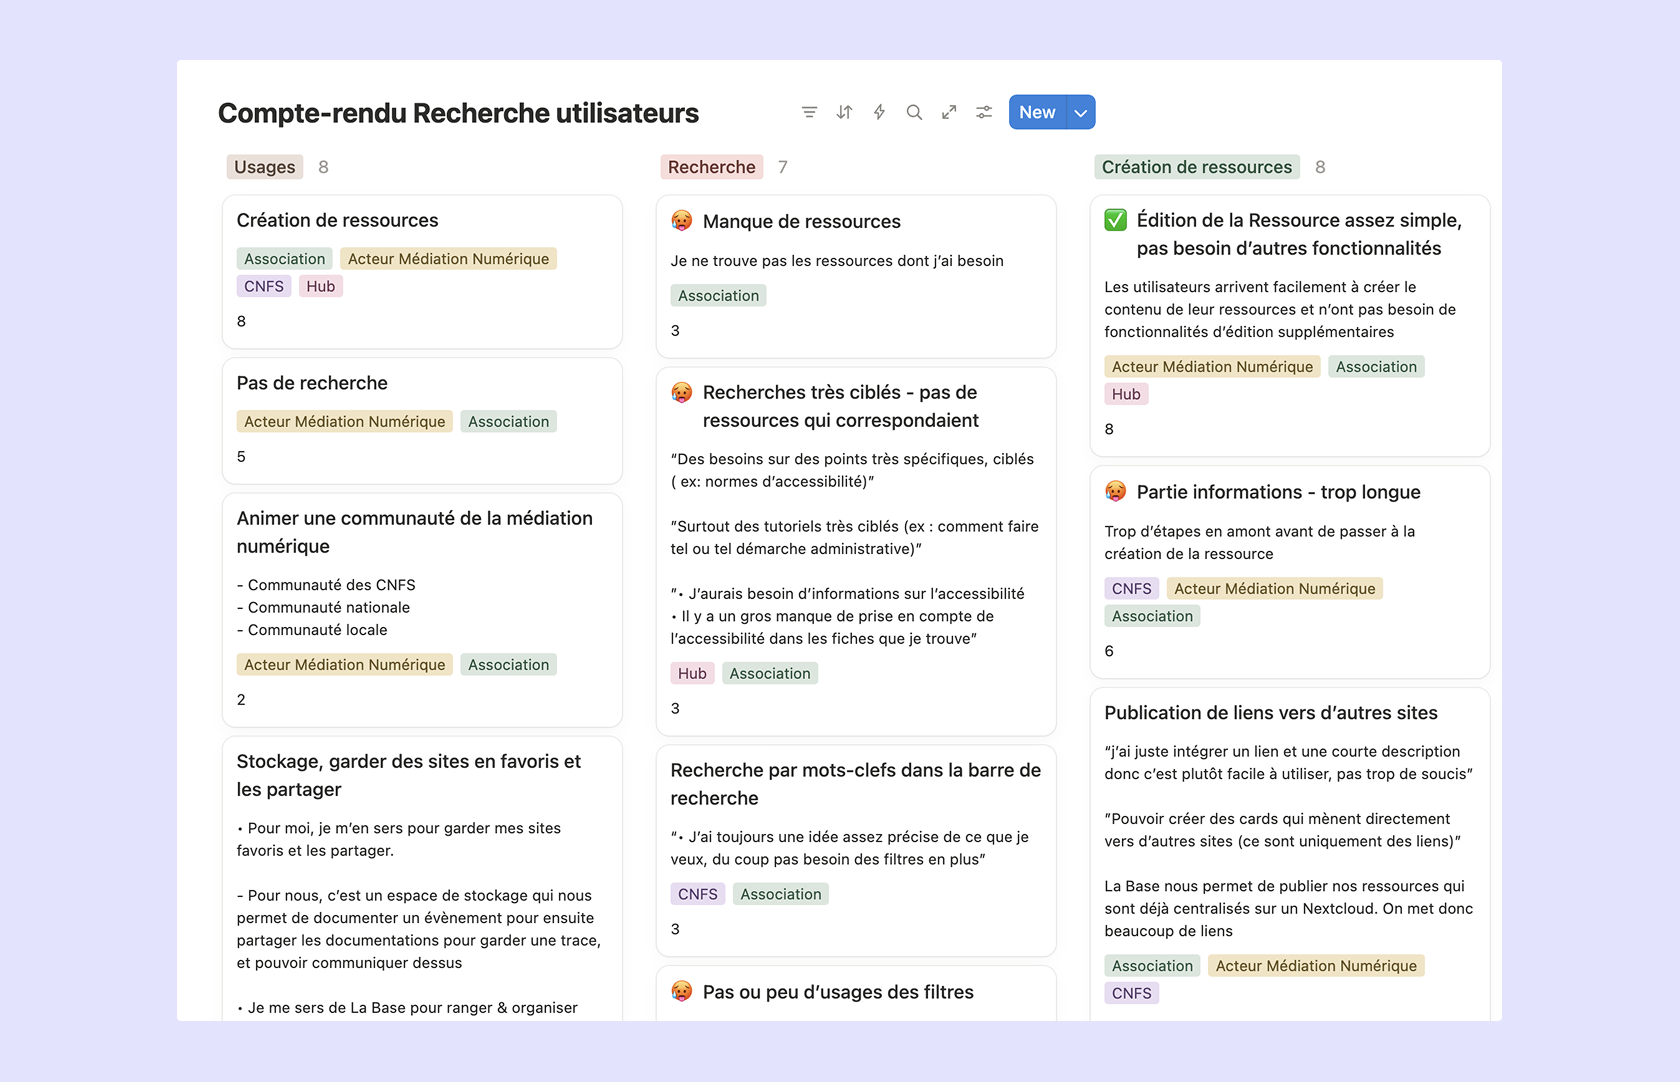
Task: Click the line "- Communauté des CNFS"
Action: tap(326, 585)
